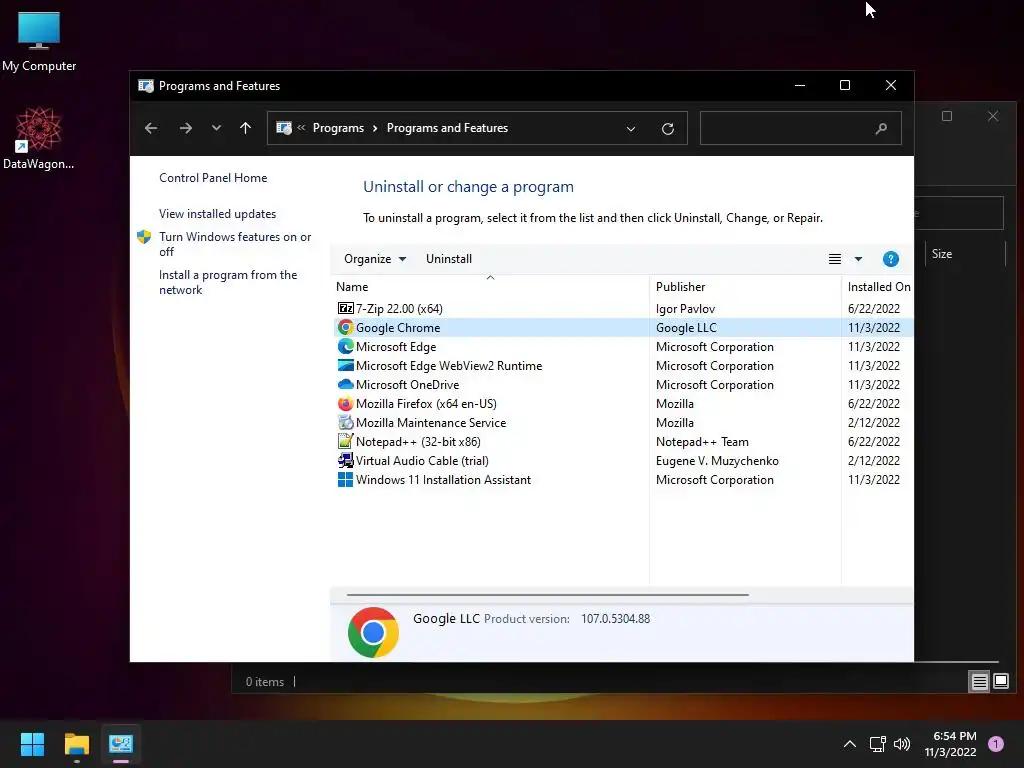Image resolution: width=1024 pixels, height=768 pixels.
Task: Open File Explorer from taskbar
Action: coord(76,744)
